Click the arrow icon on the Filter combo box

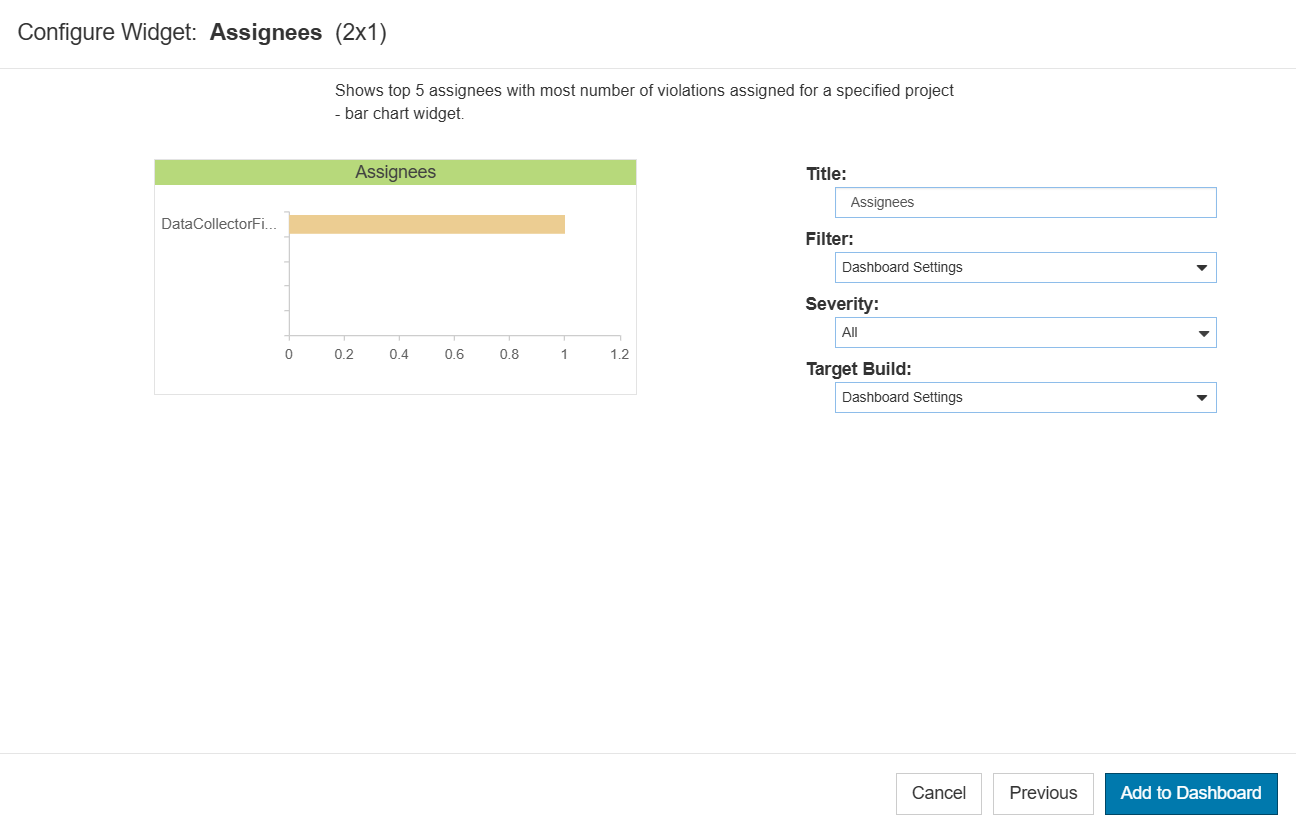coord(1202,268)
